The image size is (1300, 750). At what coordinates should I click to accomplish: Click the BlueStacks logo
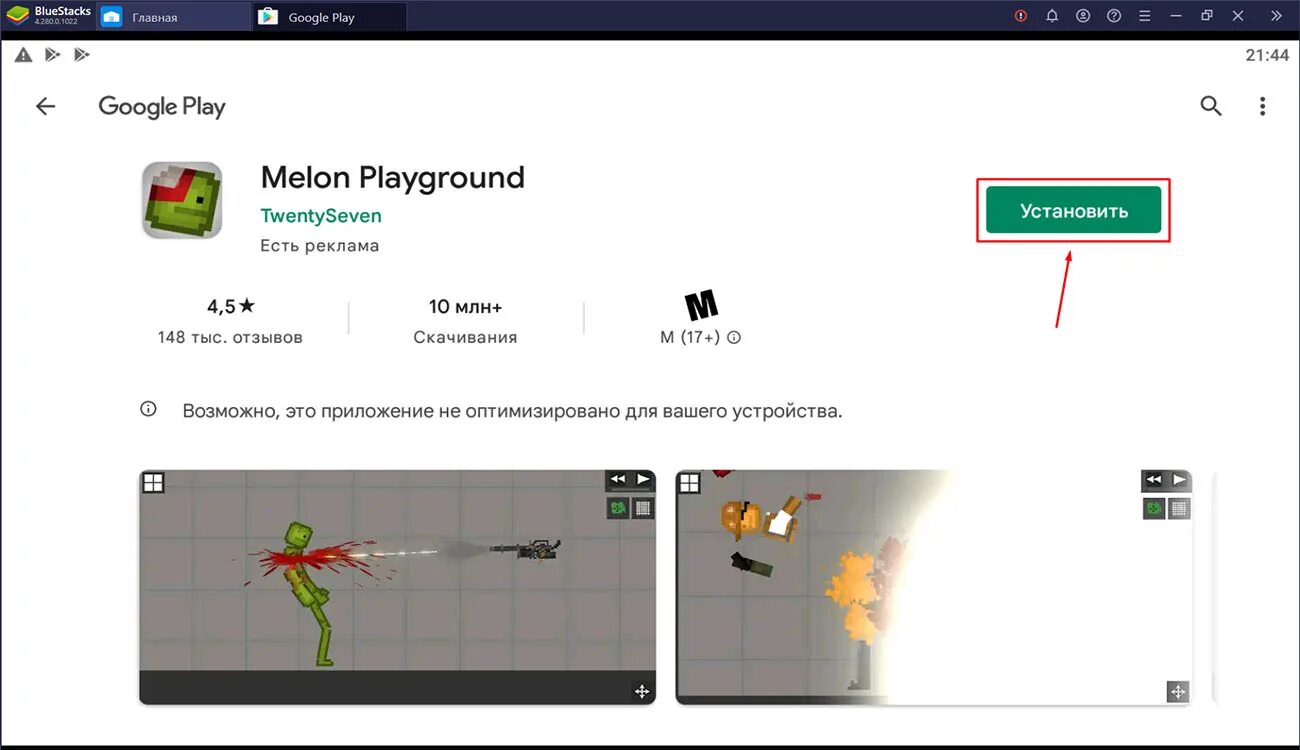(17, 15)
